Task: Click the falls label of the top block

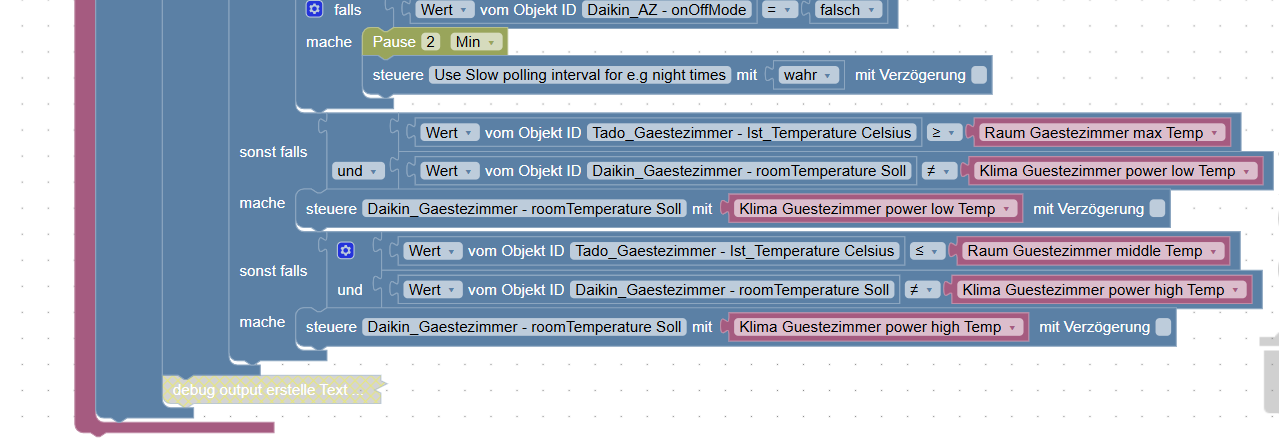Action: coord(348,9)
